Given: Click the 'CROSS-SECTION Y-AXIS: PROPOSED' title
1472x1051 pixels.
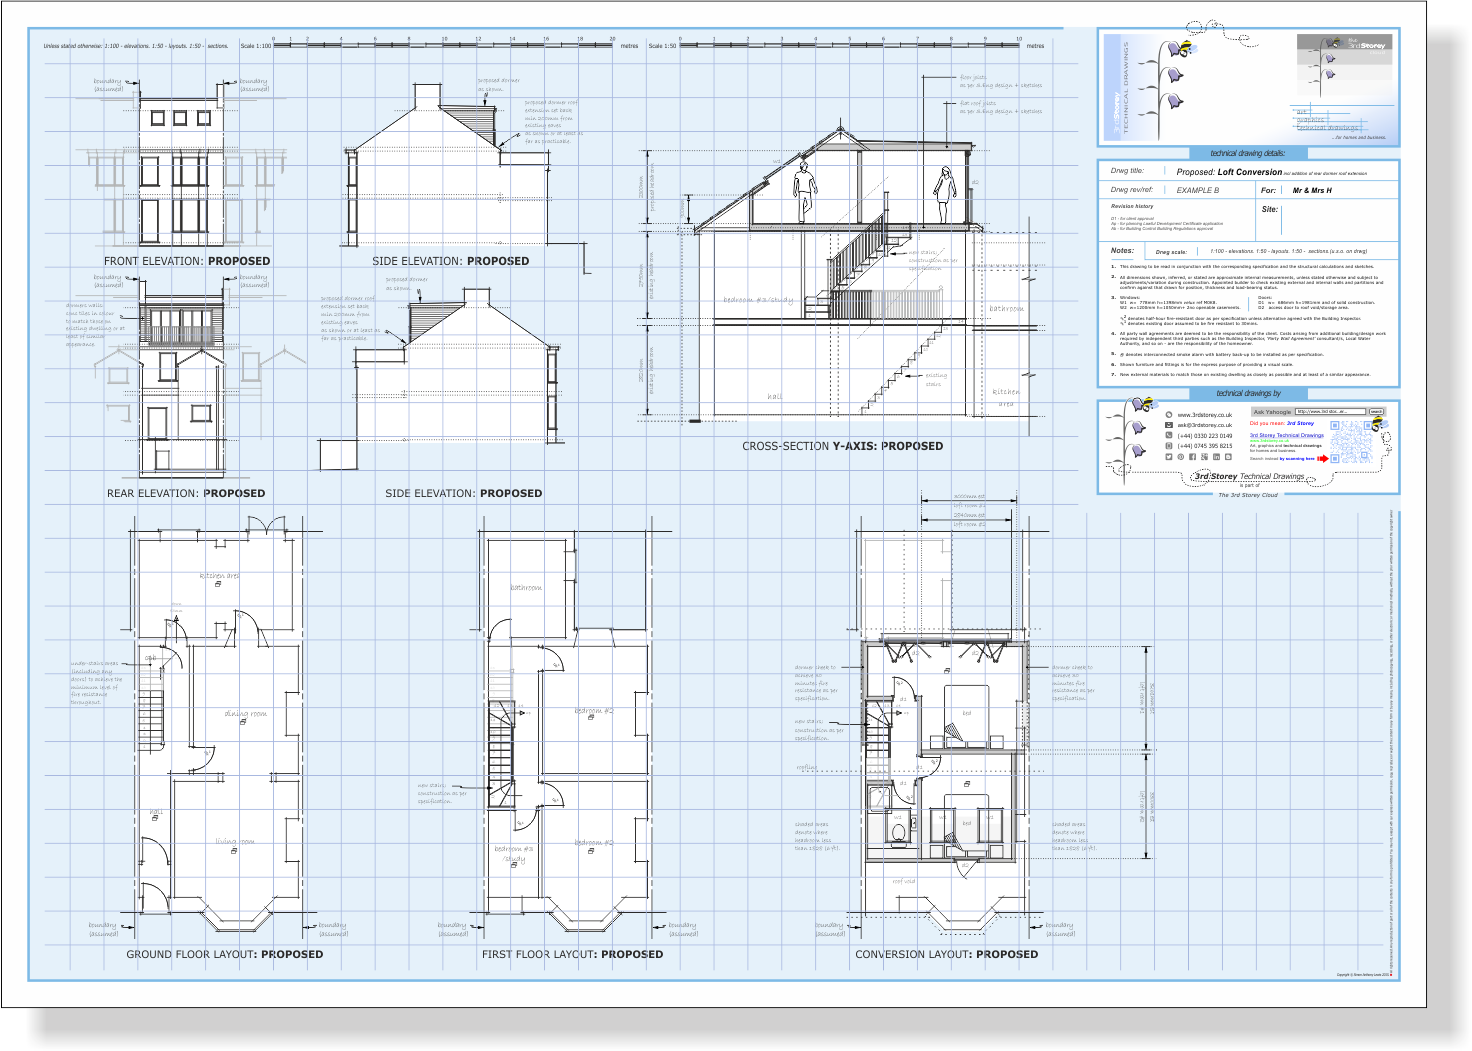Looking at the screenshot, I should pos(842,446).
